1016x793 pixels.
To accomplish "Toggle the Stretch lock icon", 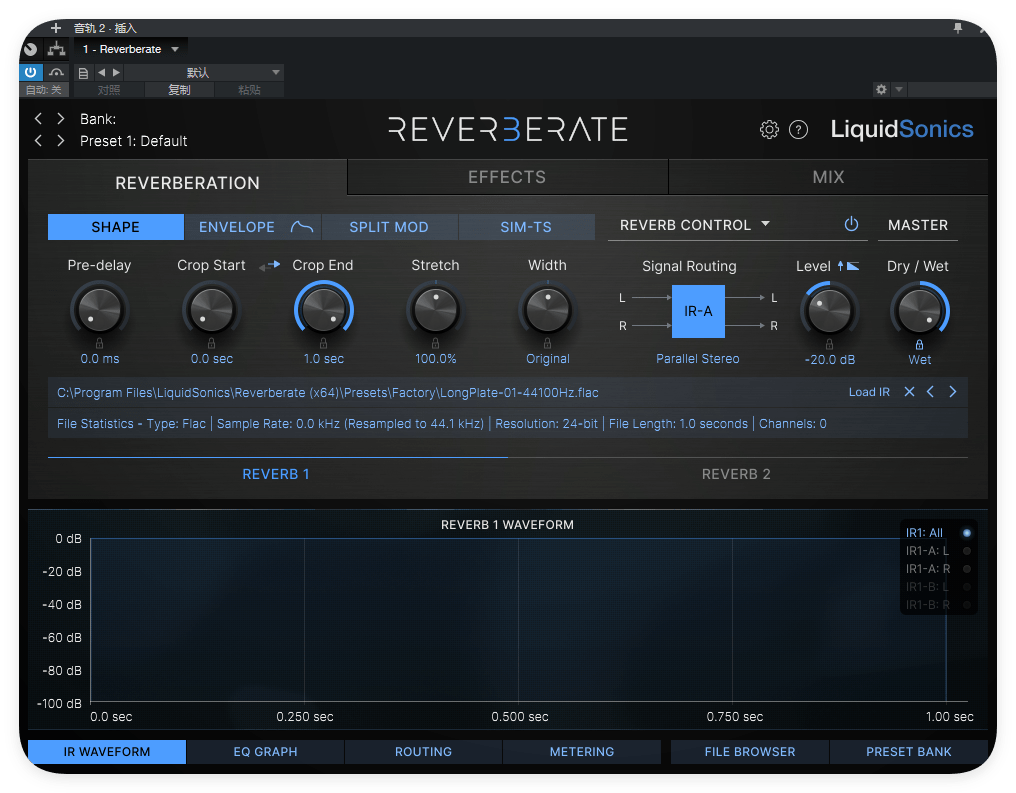I will tap(435, 343).
